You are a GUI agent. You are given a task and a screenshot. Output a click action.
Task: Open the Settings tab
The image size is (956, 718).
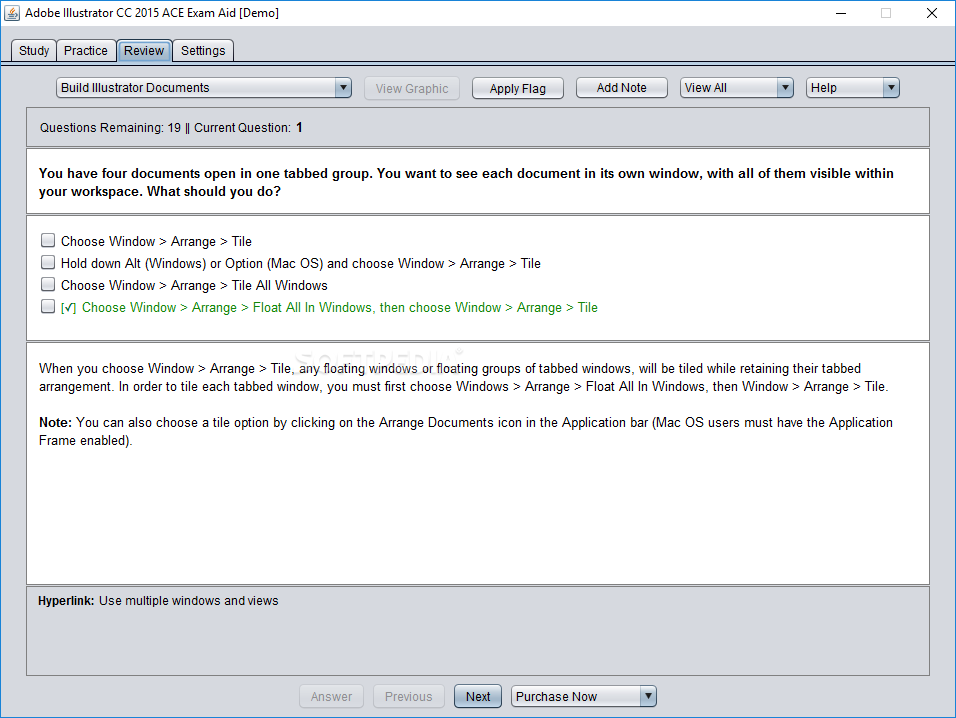(x=203, y=51)
